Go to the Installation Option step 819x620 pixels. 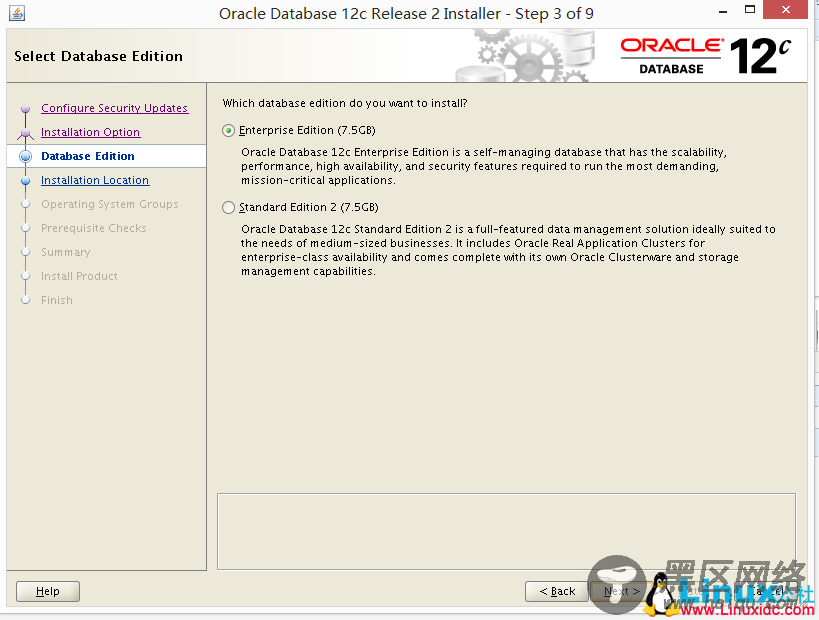point(90,132)
